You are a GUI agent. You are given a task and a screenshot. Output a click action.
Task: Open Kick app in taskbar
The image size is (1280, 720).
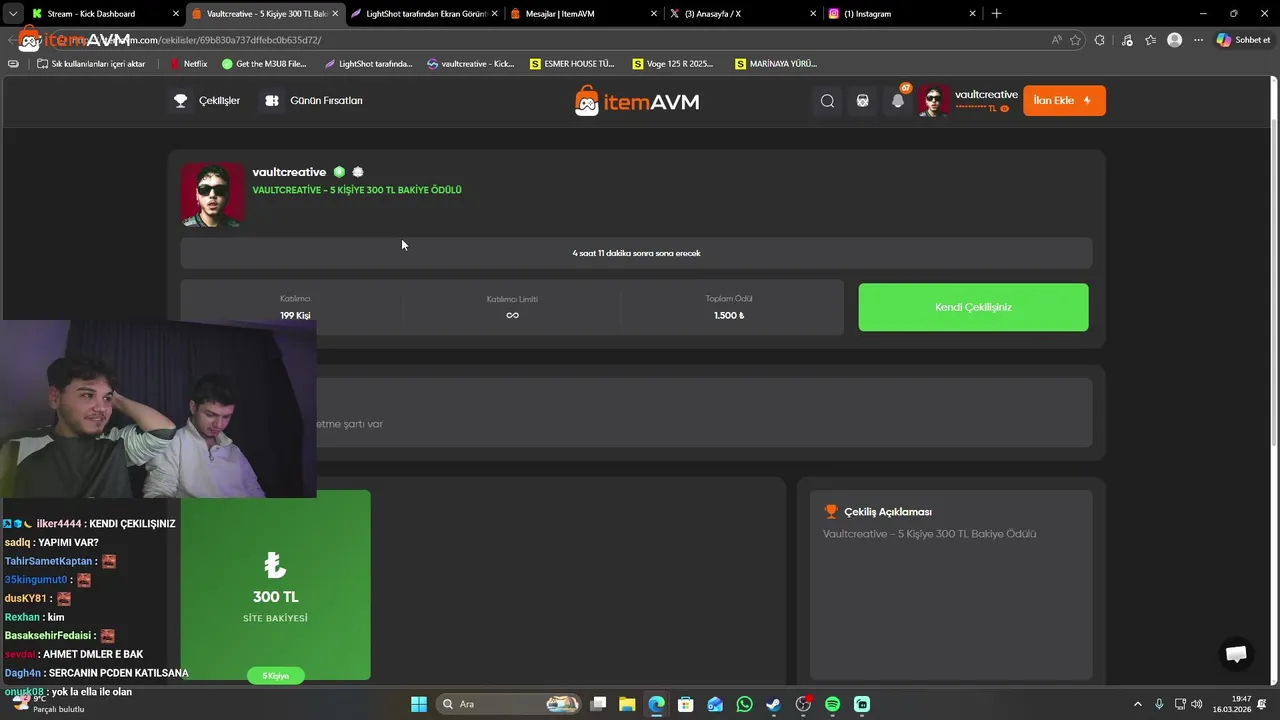pos(862,704)
